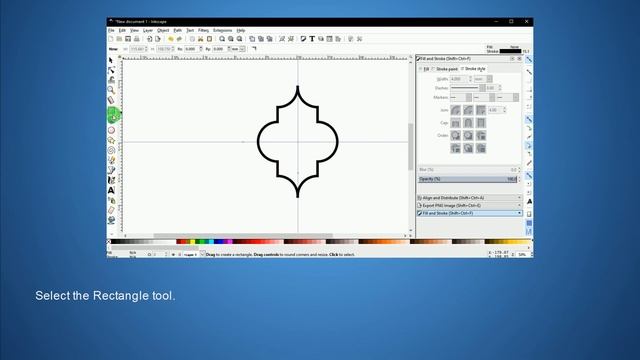Click the Paste toolbar icon
Image resolution: width=640 pixels, height=360 pixels.
pos(209,39)
